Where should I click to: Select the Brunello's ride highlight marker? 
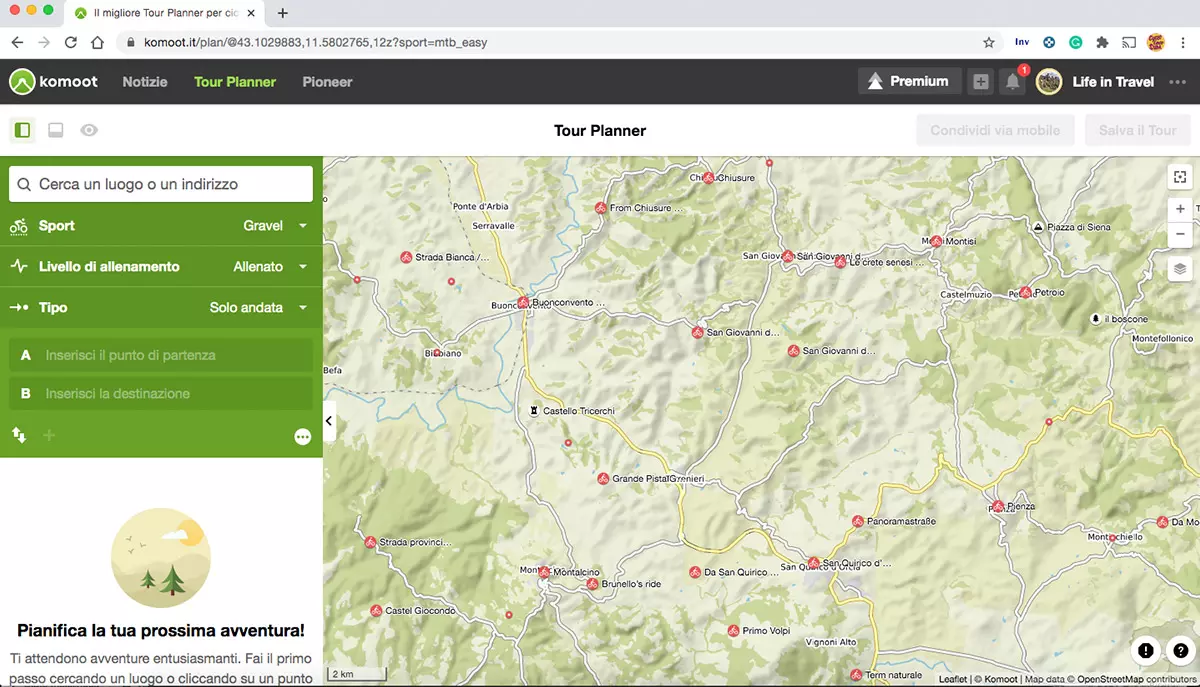coord(593,584)
